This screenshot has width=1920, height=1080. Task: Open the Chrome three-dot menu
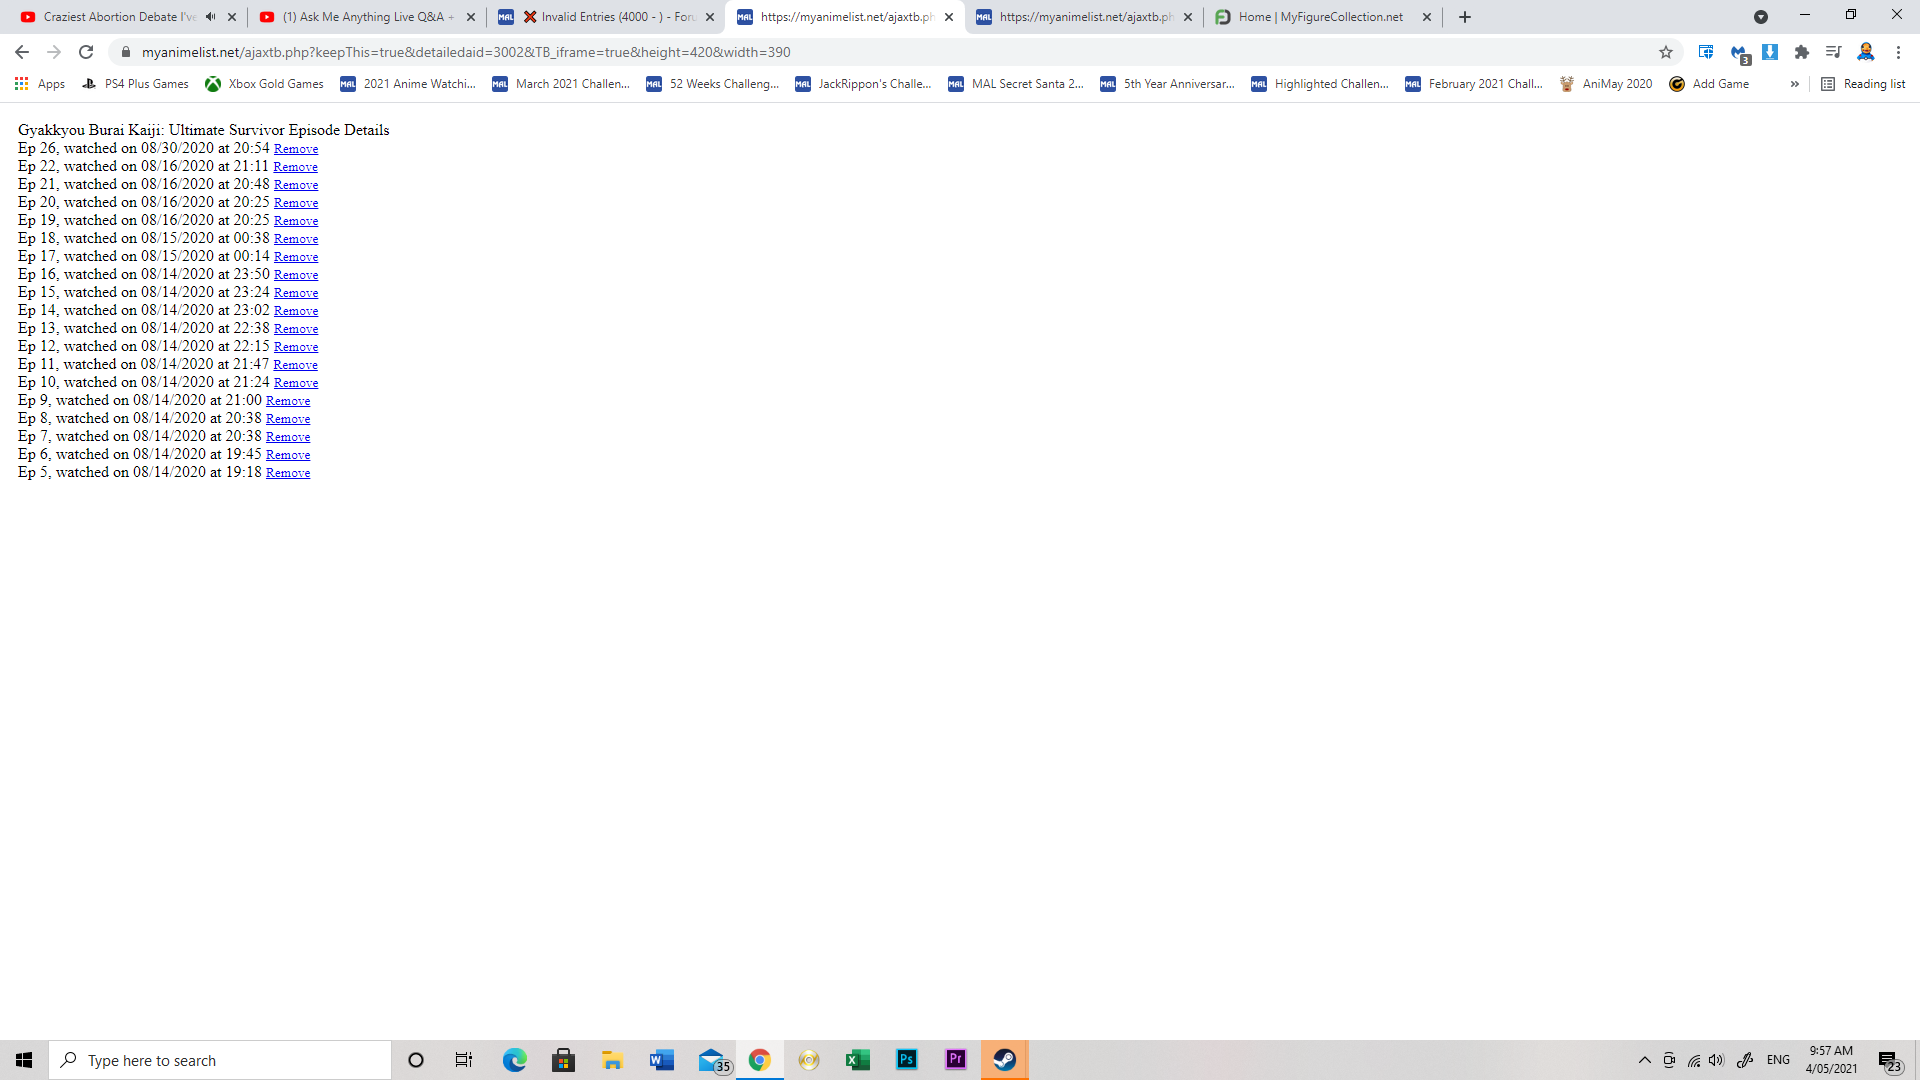pyautogui.click(x=1898, y=52)
